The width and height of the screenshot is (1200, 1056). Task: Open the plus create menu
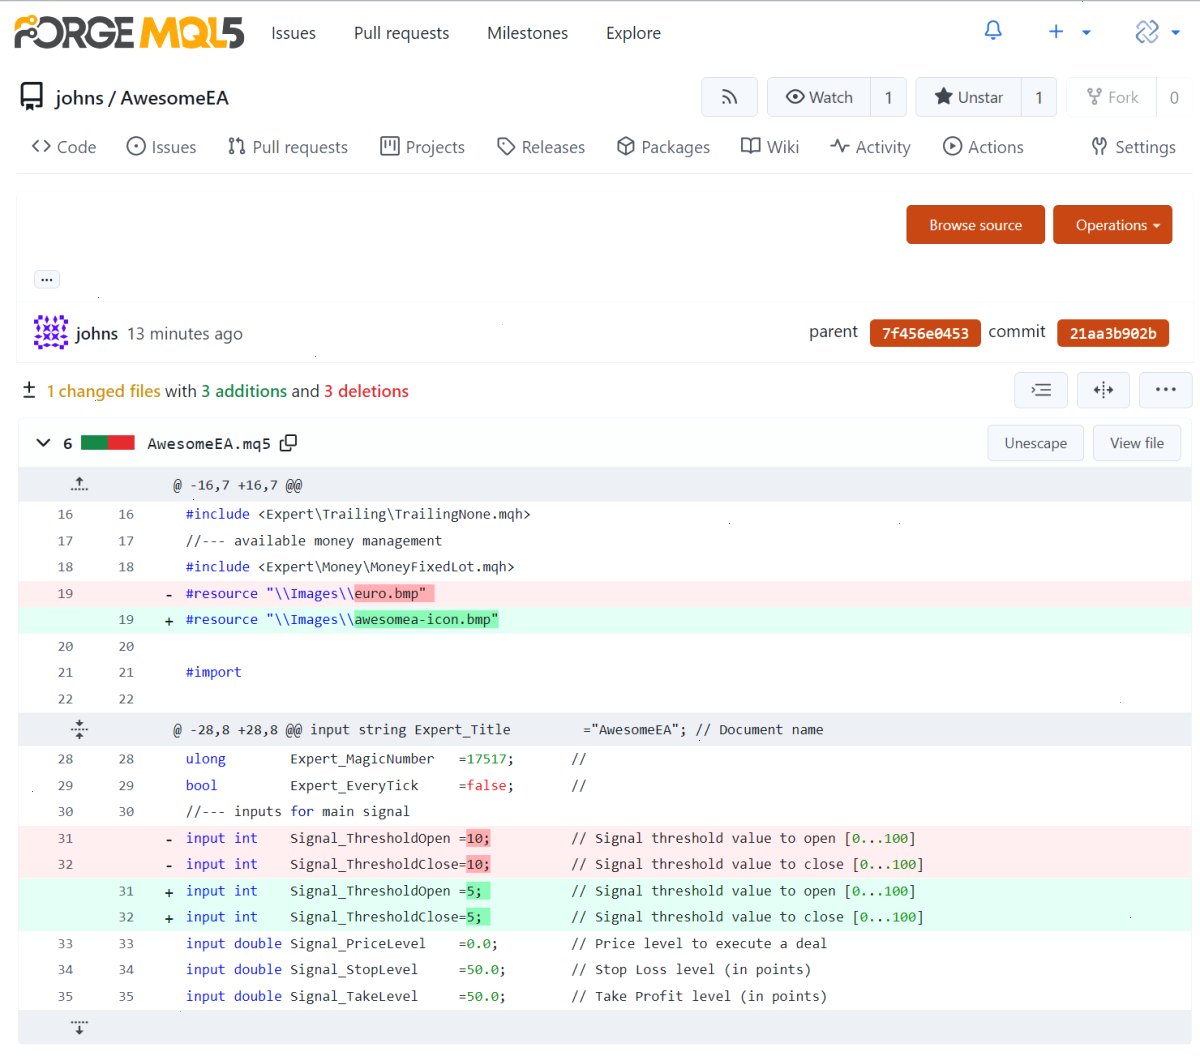click(x=1069, y=32)
